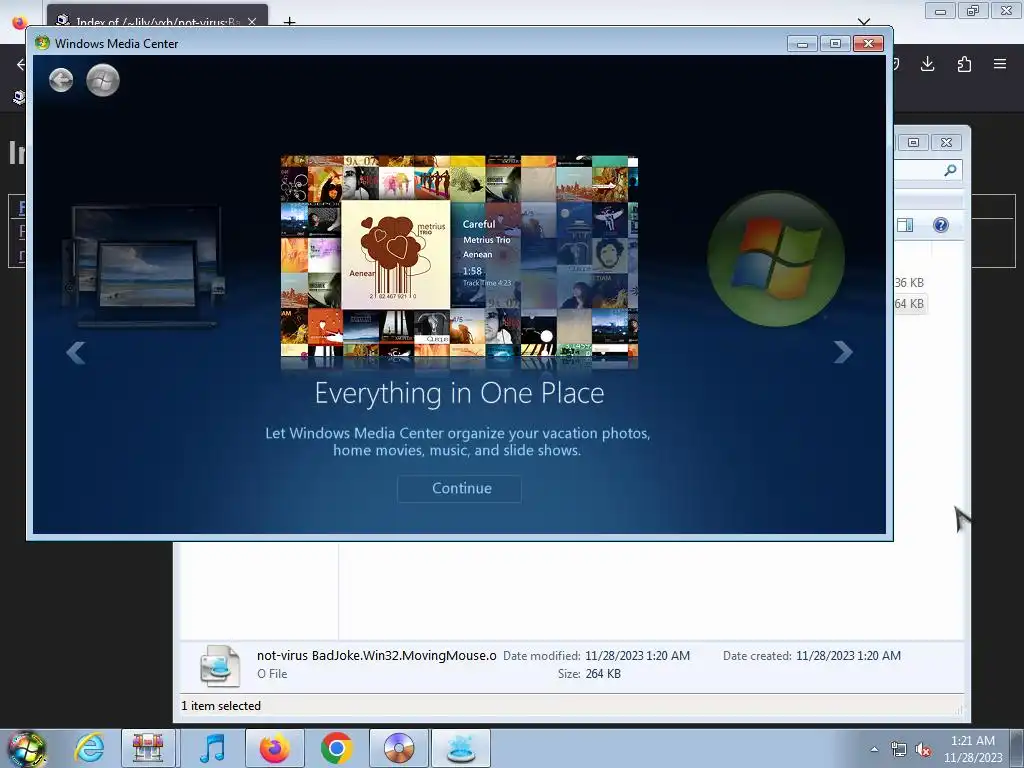Image resolution: width=1024 pixels, height=768 pixels.
Task: Toggle Explorer preview pane icon
Action: pyautogui.click(x=905, y=225)
